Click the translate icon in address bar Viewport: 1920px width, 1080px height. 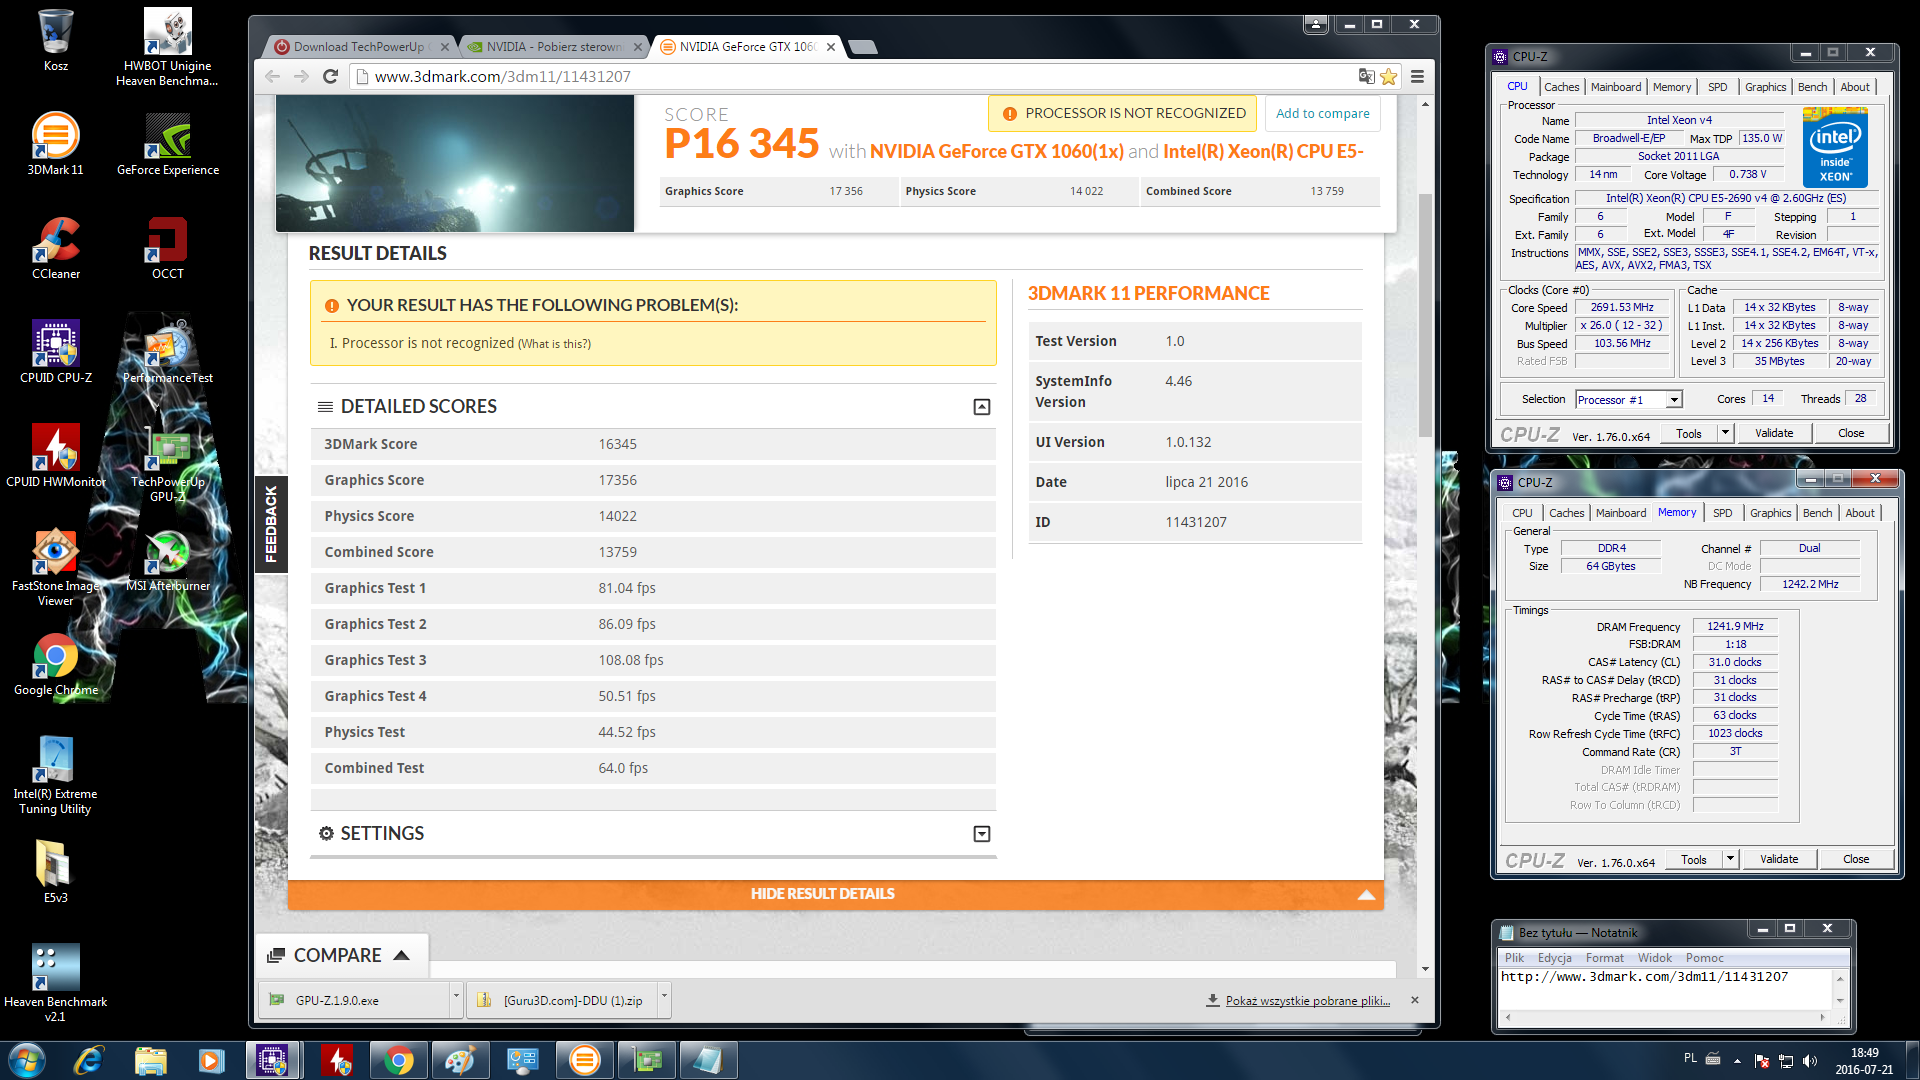tap(1366, 76)
